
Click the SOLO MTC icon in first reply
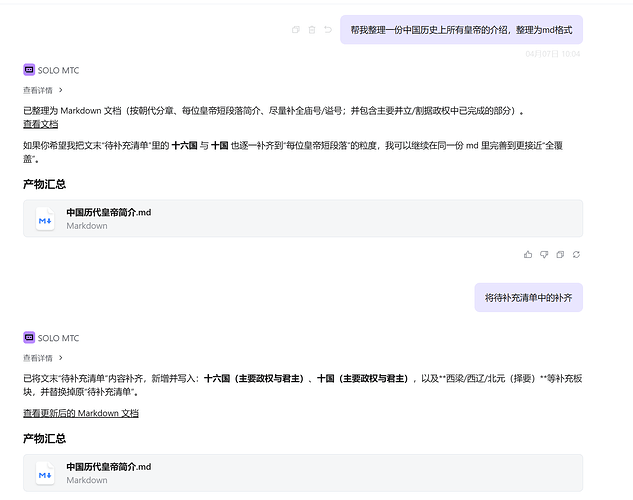(x=29, y=70)
